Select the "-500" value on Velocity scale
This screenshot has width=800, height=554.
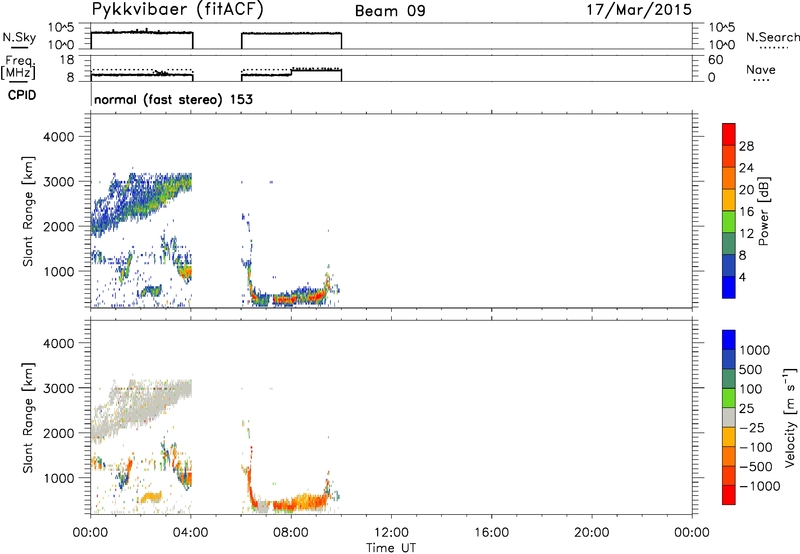[x=756, y=467]
